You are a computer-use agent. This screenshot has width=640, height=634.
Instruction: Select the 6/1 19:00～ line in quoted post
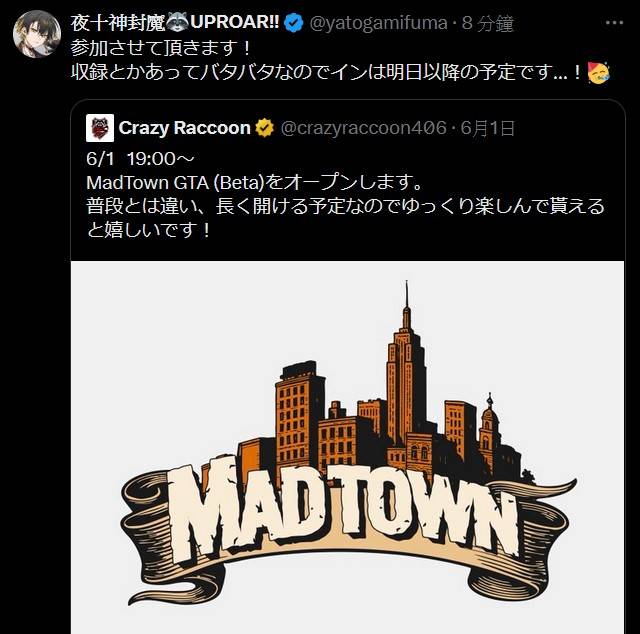point(141,159)
